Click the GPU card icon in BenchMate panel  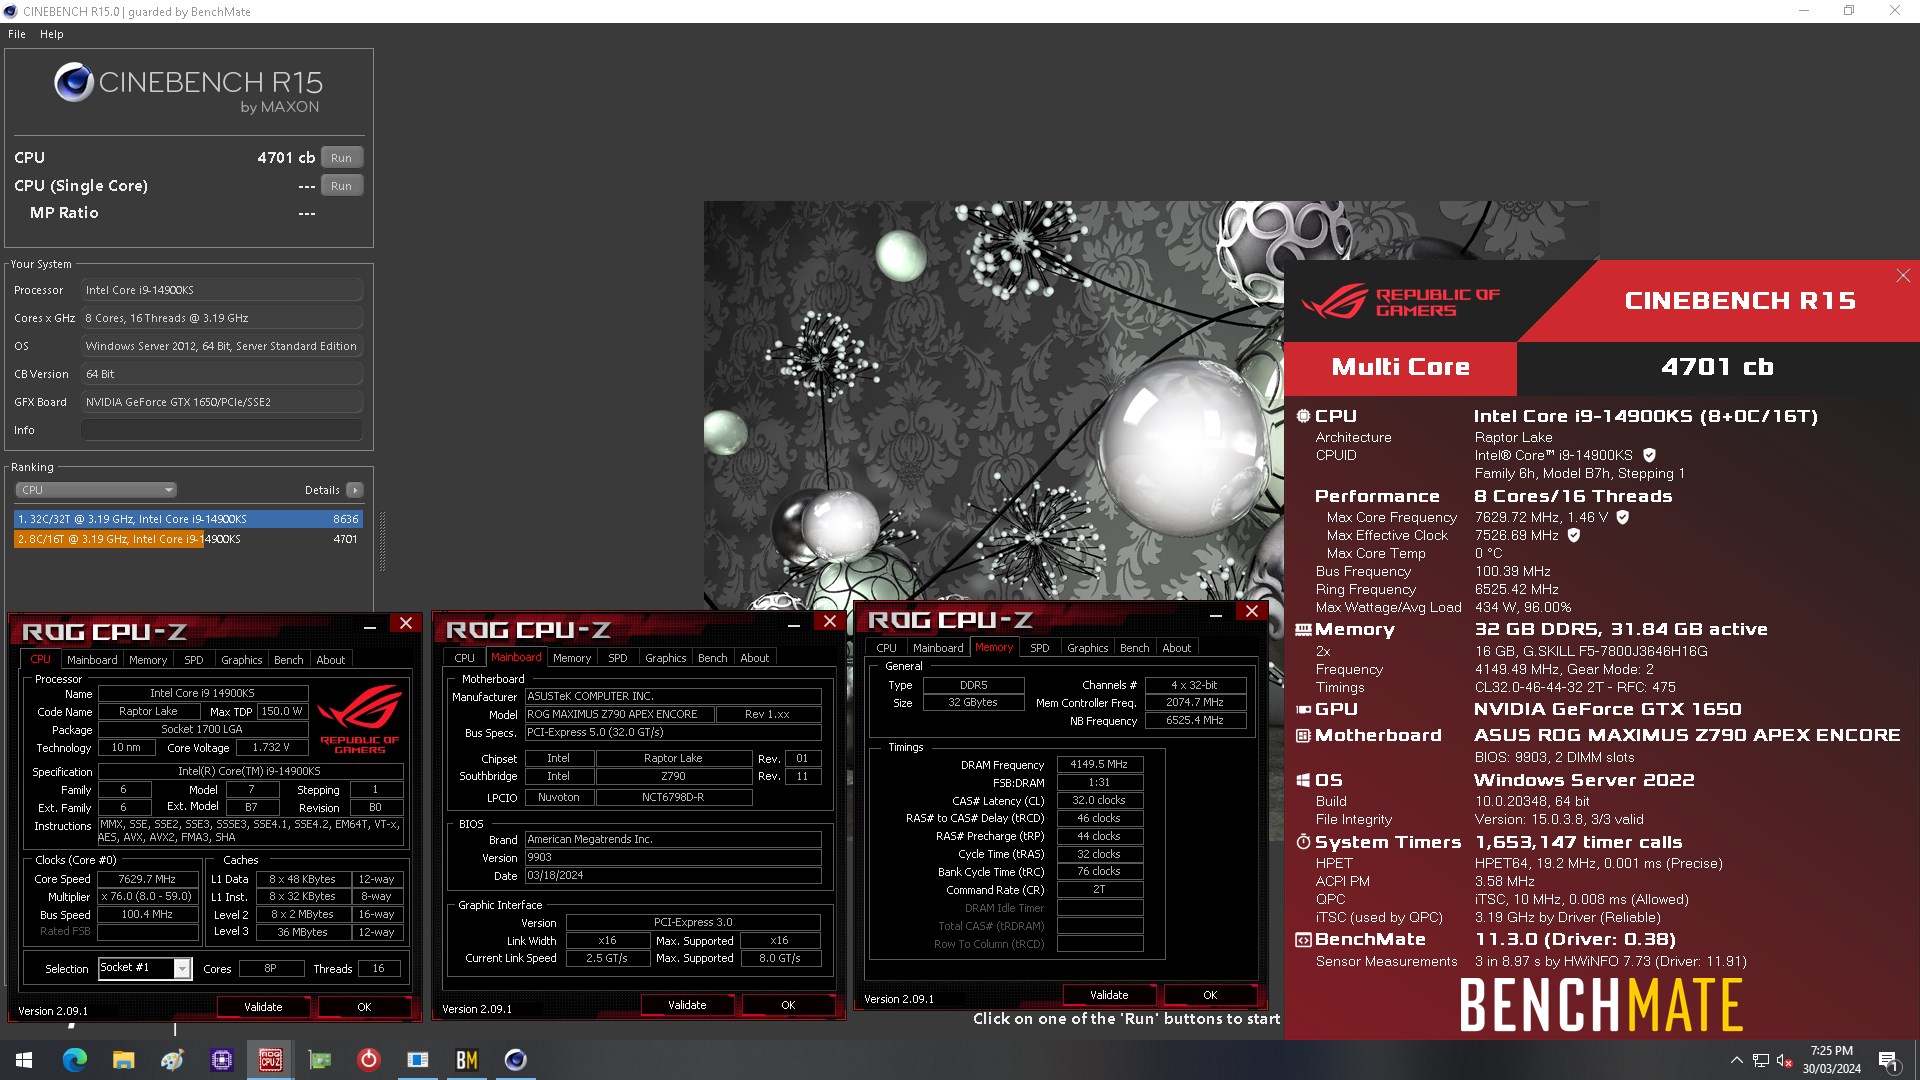pyautogui.click(x=1303, y=709)
